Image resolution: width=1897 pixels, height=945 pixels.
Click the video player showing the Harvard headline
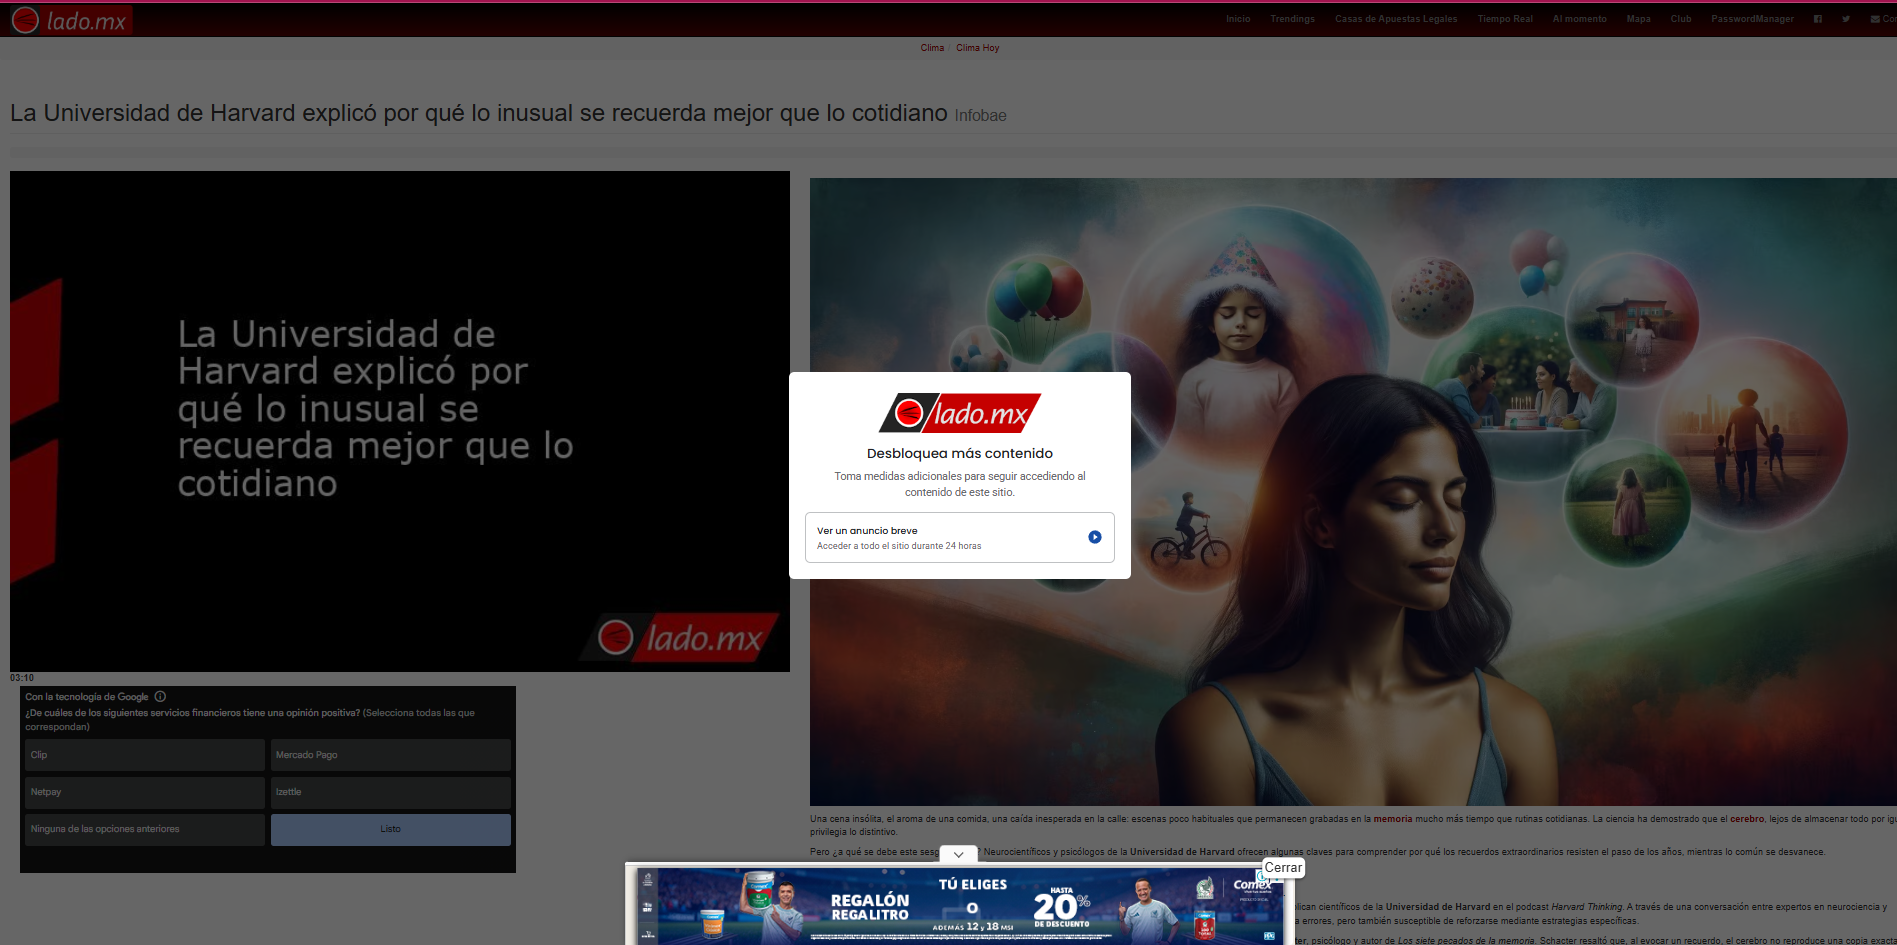click(400, 421)
